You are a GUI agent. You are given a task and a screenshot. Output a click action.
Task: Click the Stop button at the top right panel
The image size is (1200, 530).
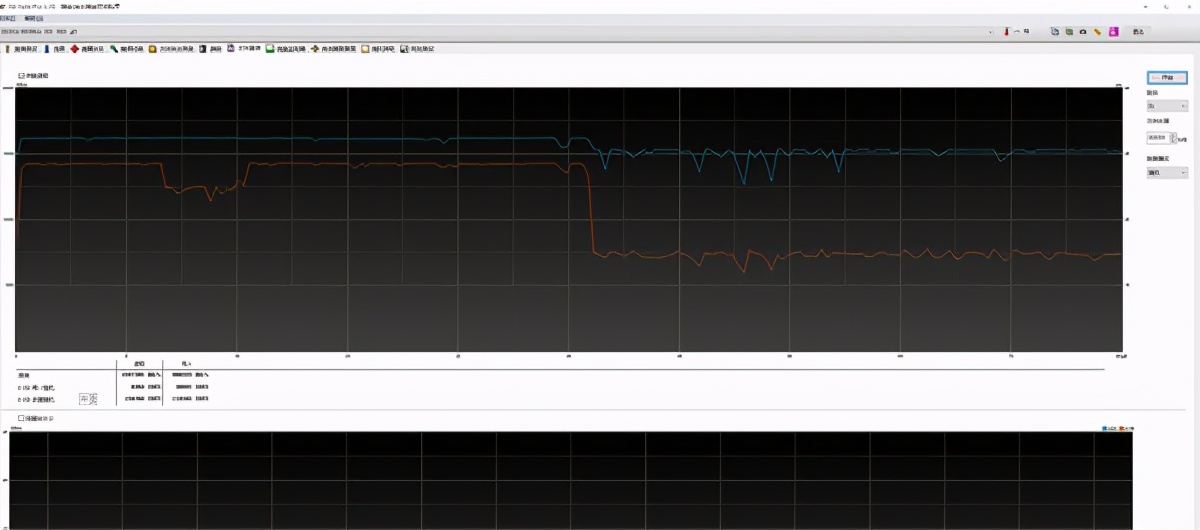(x=1167, y=77)
